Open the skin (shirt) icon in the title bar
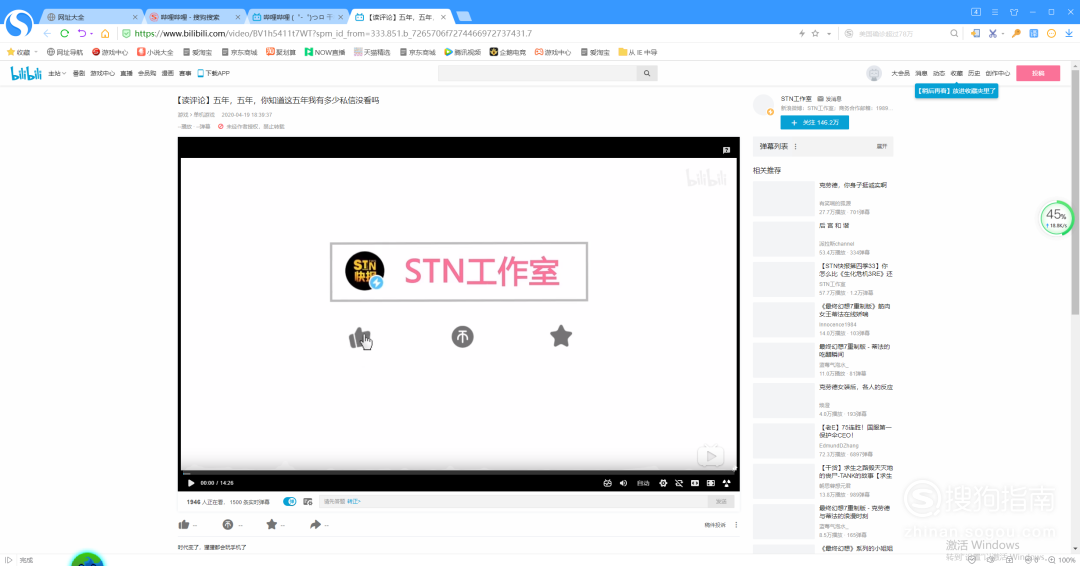 point(1014,12)
